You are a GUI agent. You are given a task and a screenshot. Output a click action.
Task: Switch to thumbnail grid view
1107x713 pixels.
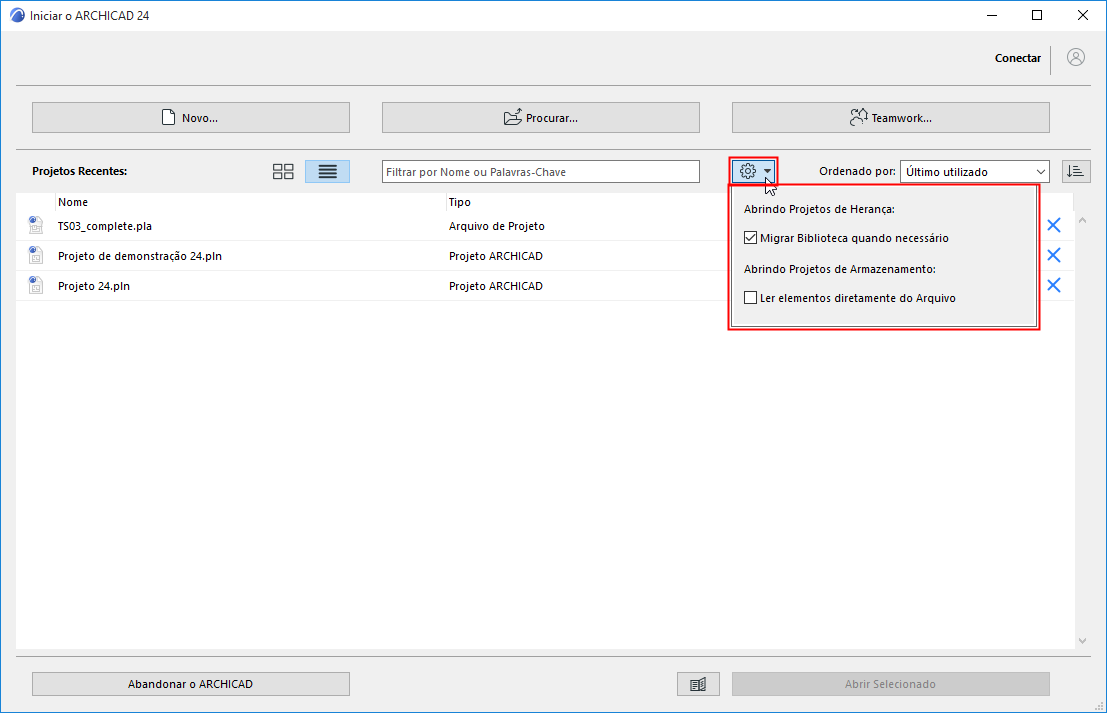pyautogui.click(x=283, y=172)
